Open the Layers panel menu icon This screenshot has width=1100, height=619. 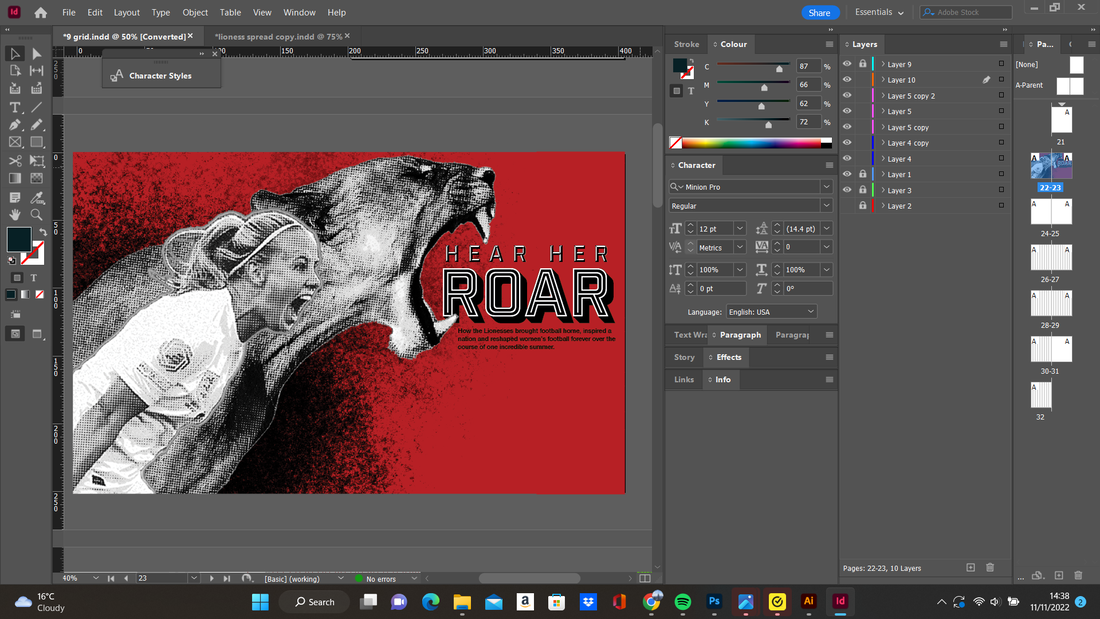coord(1003,44)
